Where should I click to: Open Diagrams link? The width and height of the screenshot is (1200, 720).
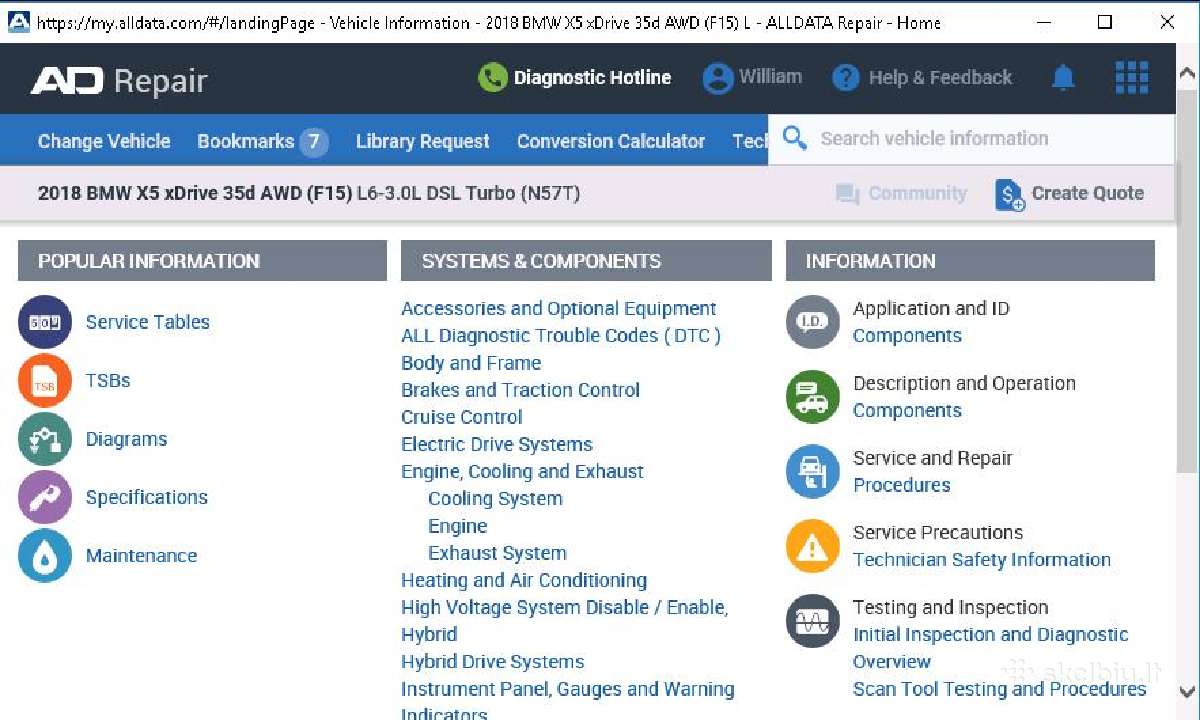tap(126, 439)
